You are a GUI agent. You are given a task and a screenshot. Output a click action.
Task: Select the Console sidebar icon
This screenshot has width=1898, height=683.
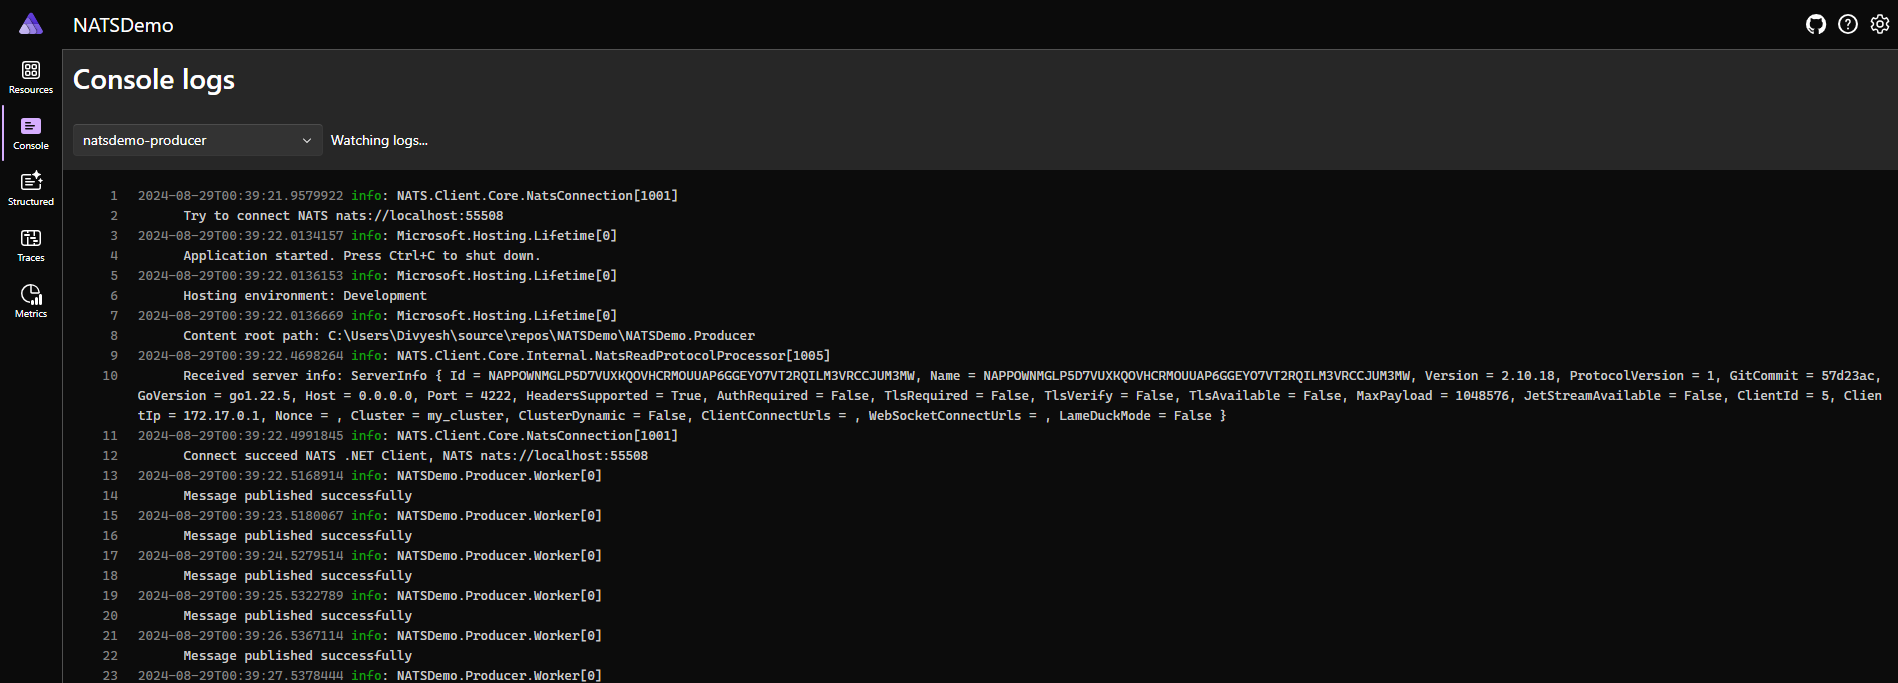[31, 133]
